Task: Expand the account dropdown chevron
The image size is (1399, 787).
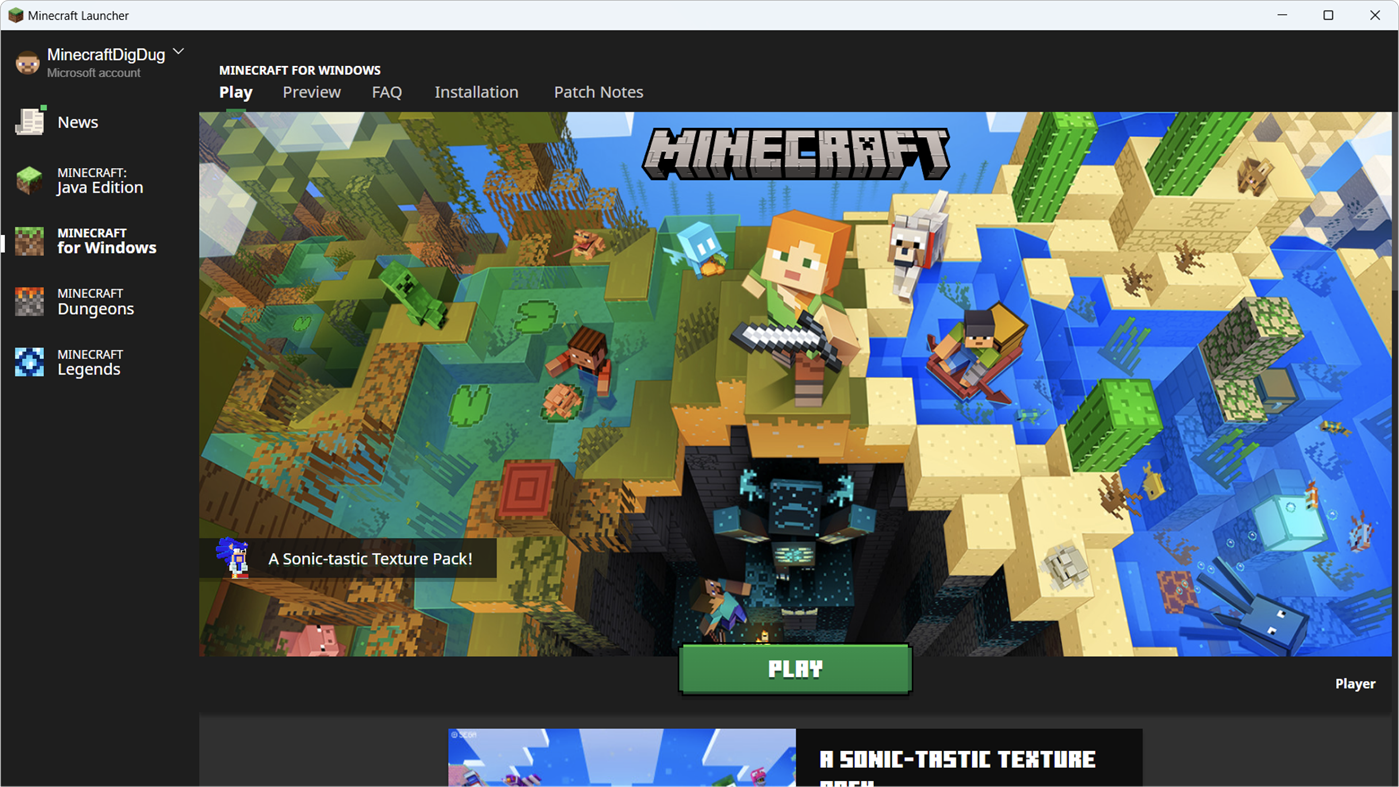Action: click(x=178, y=51)
